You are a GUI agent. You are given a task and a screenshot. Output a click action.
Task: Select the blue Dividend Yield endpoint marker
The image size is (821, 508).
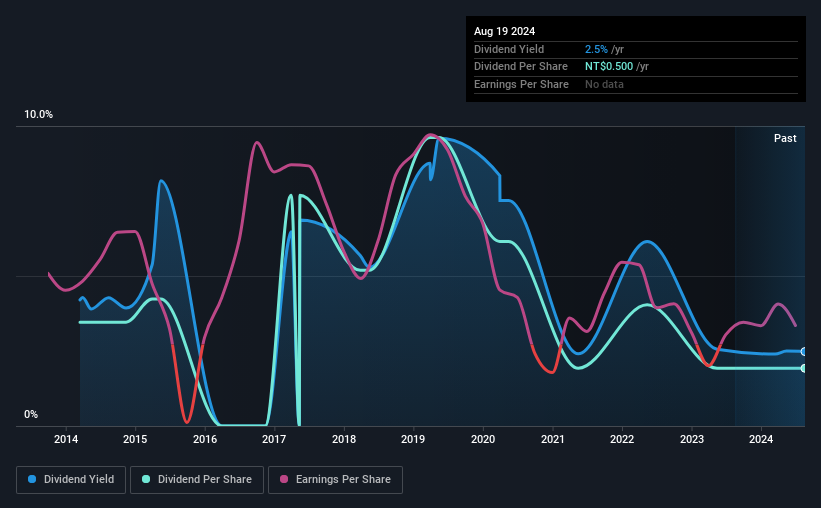pos(803,351)
